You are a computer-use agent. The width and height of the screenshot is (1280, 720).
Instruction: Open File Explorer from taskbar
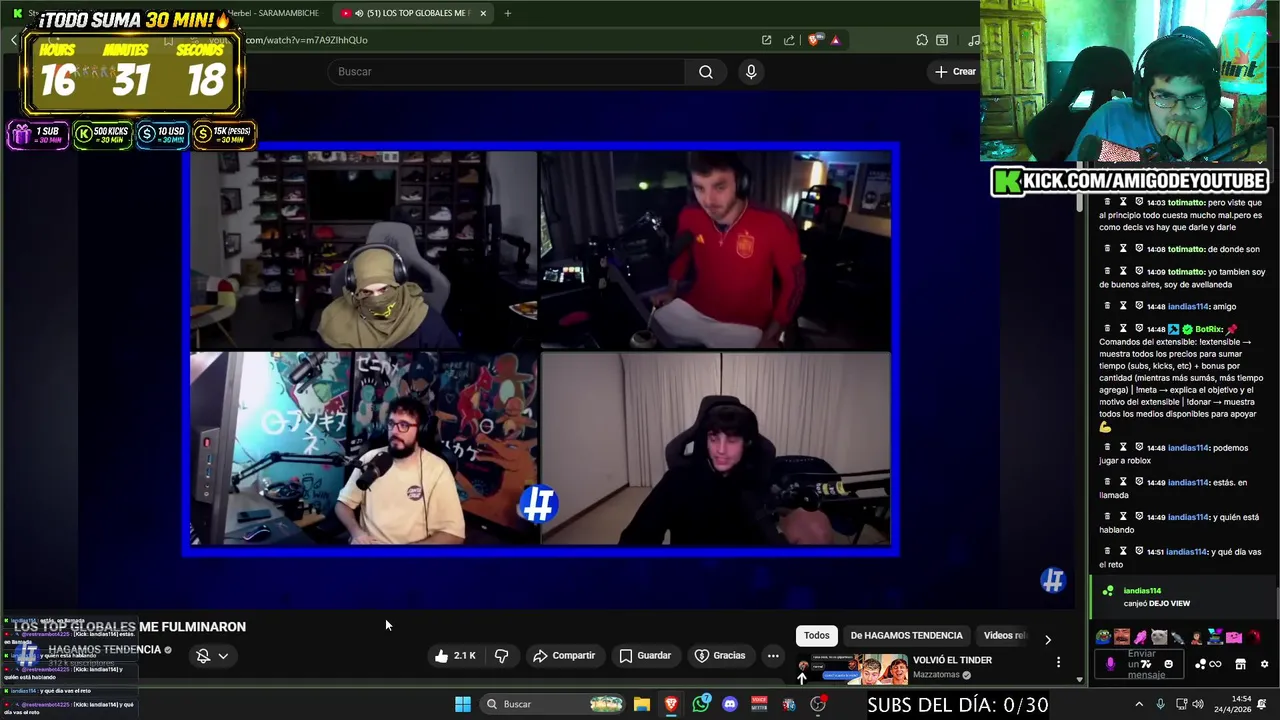tap(642, 704)
